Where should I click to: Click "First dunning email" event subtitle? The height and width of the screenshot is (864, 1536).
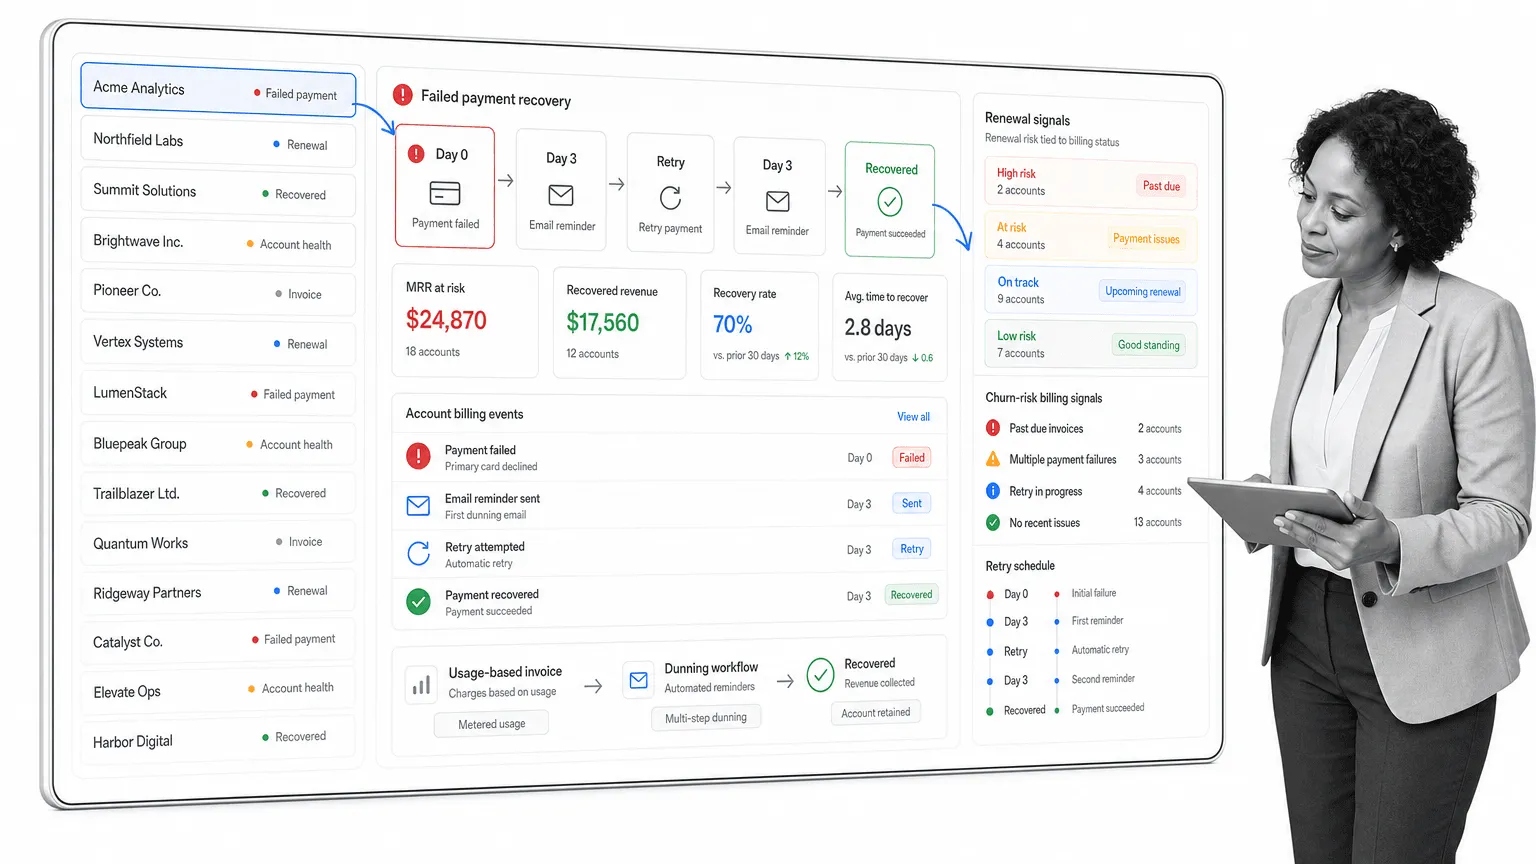485,515
